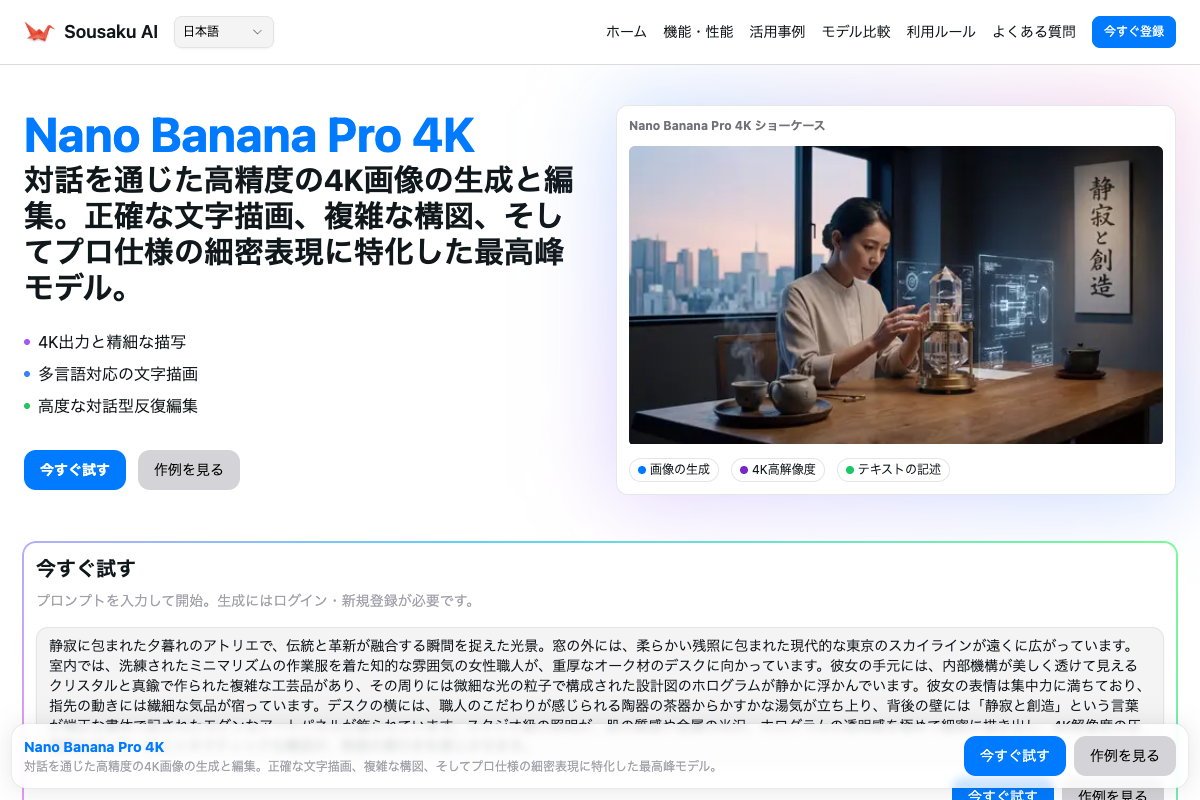Screen dimensions: 1200x800
Task: Select the 4K高解像度 tag with purple dot
Action: tap(778, 470)
